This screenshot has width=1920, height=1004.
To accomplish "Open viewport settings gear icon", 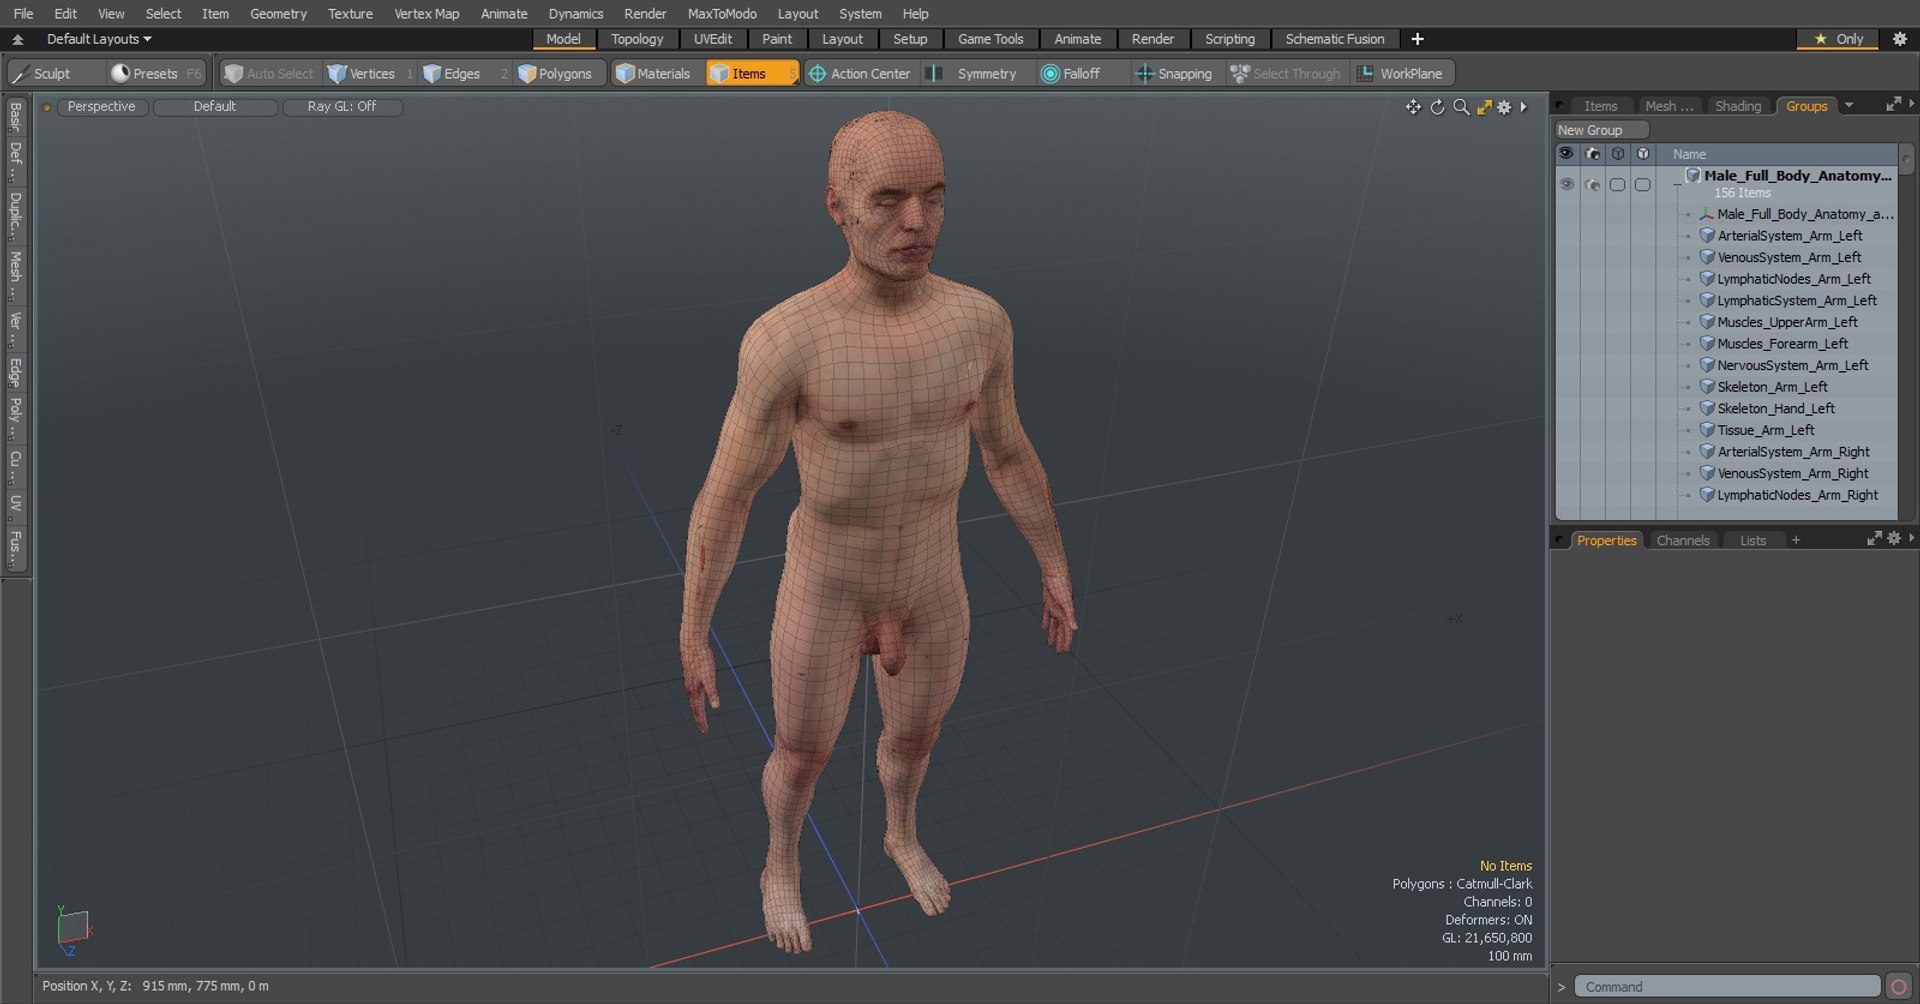I will (x=1504, y=107).
